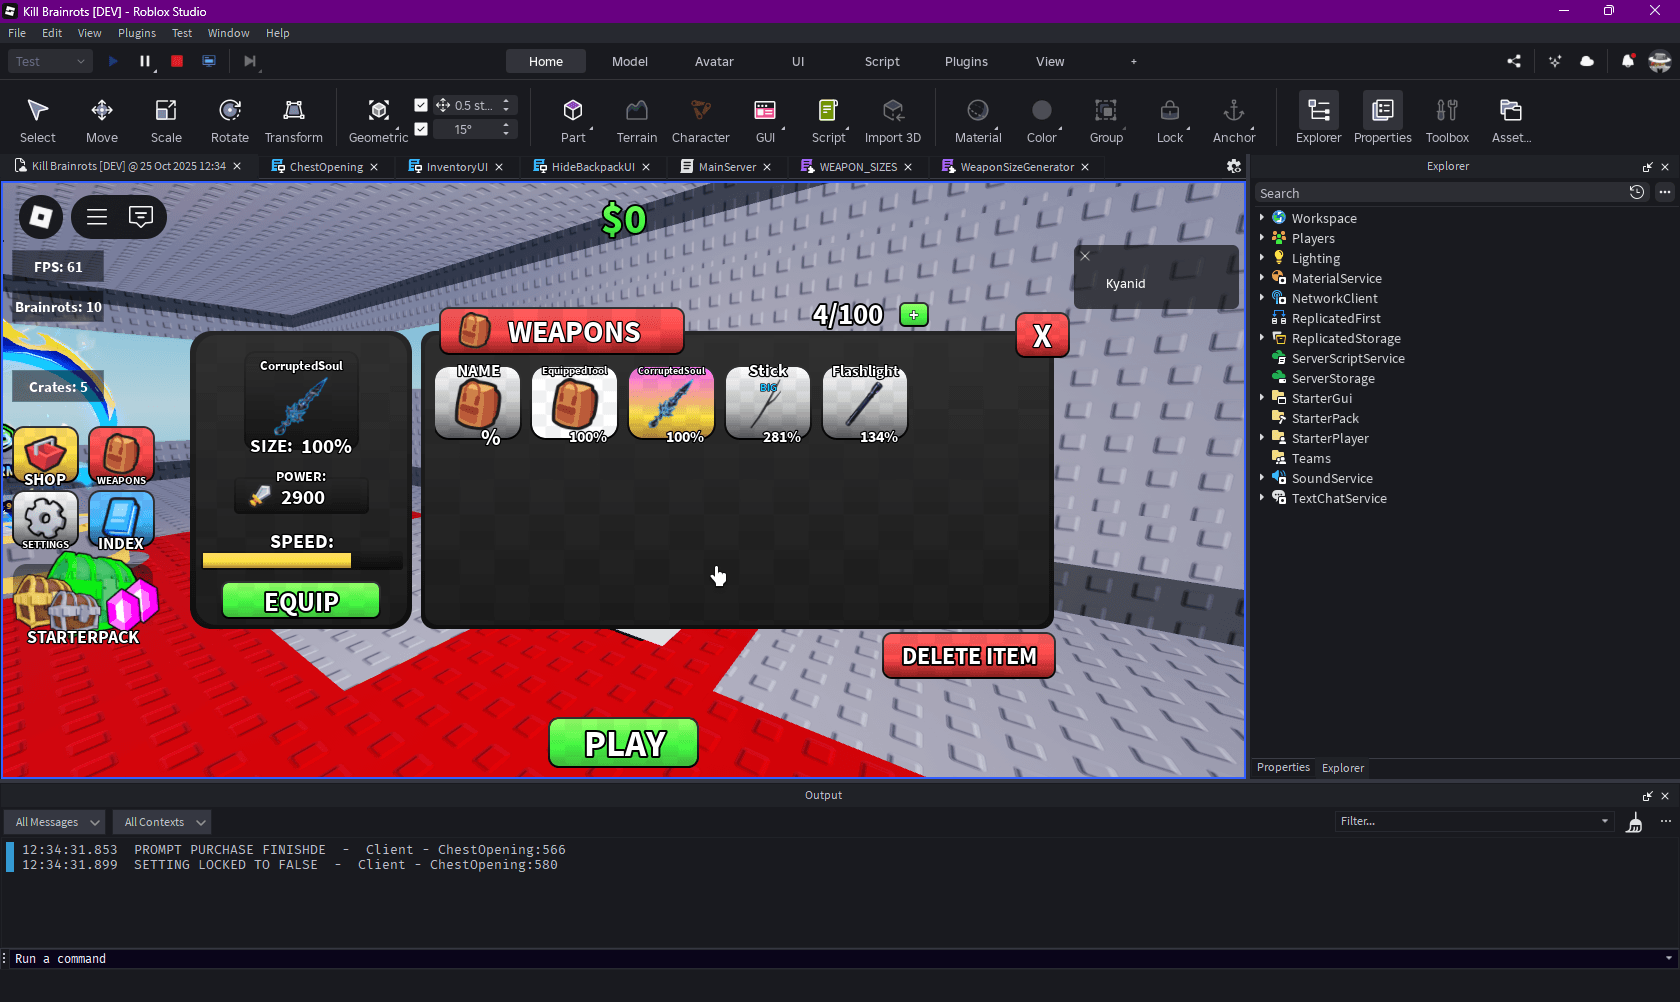Viewport: 1680px width, 1002px height.
Task: Stop the playtest with the red button
Action: 177,61
